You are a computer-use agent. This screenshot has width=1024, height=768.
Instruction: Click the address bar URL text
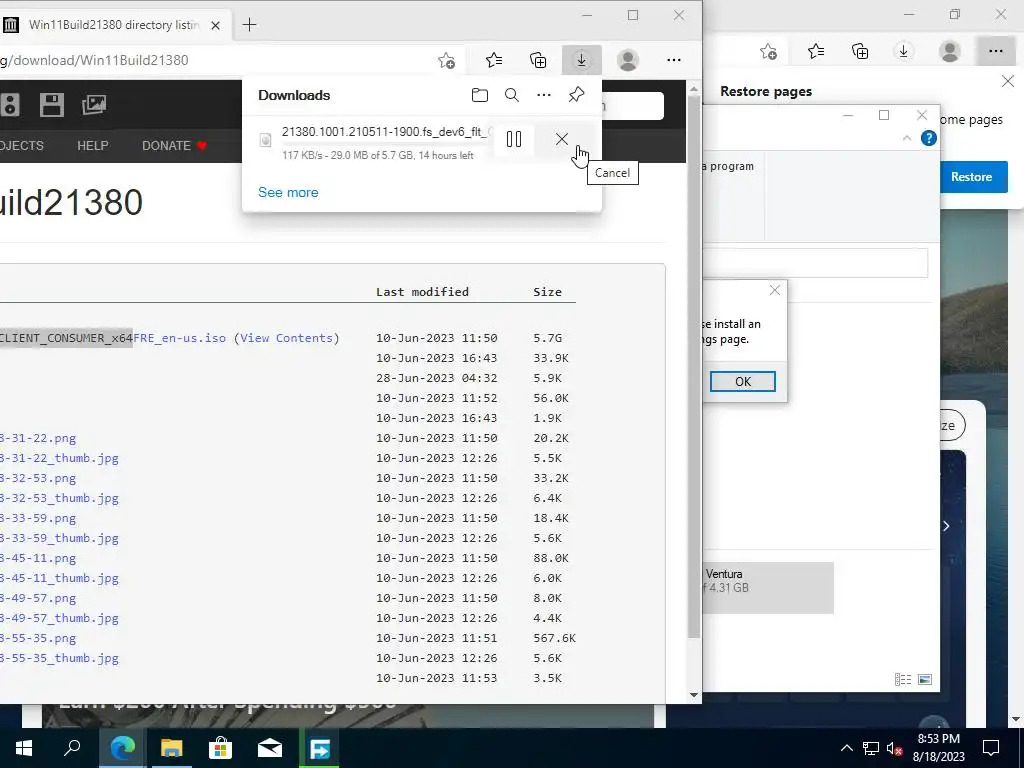95,60
